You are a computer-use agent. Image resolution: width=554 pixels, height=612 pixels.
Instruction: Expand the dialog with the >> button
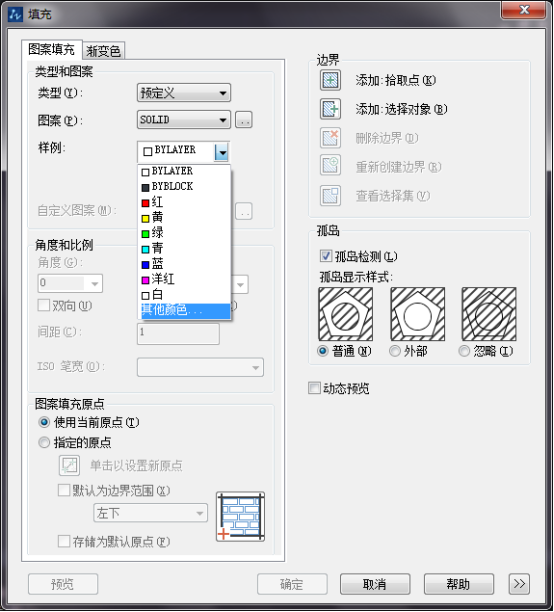(x=519, y=584)
